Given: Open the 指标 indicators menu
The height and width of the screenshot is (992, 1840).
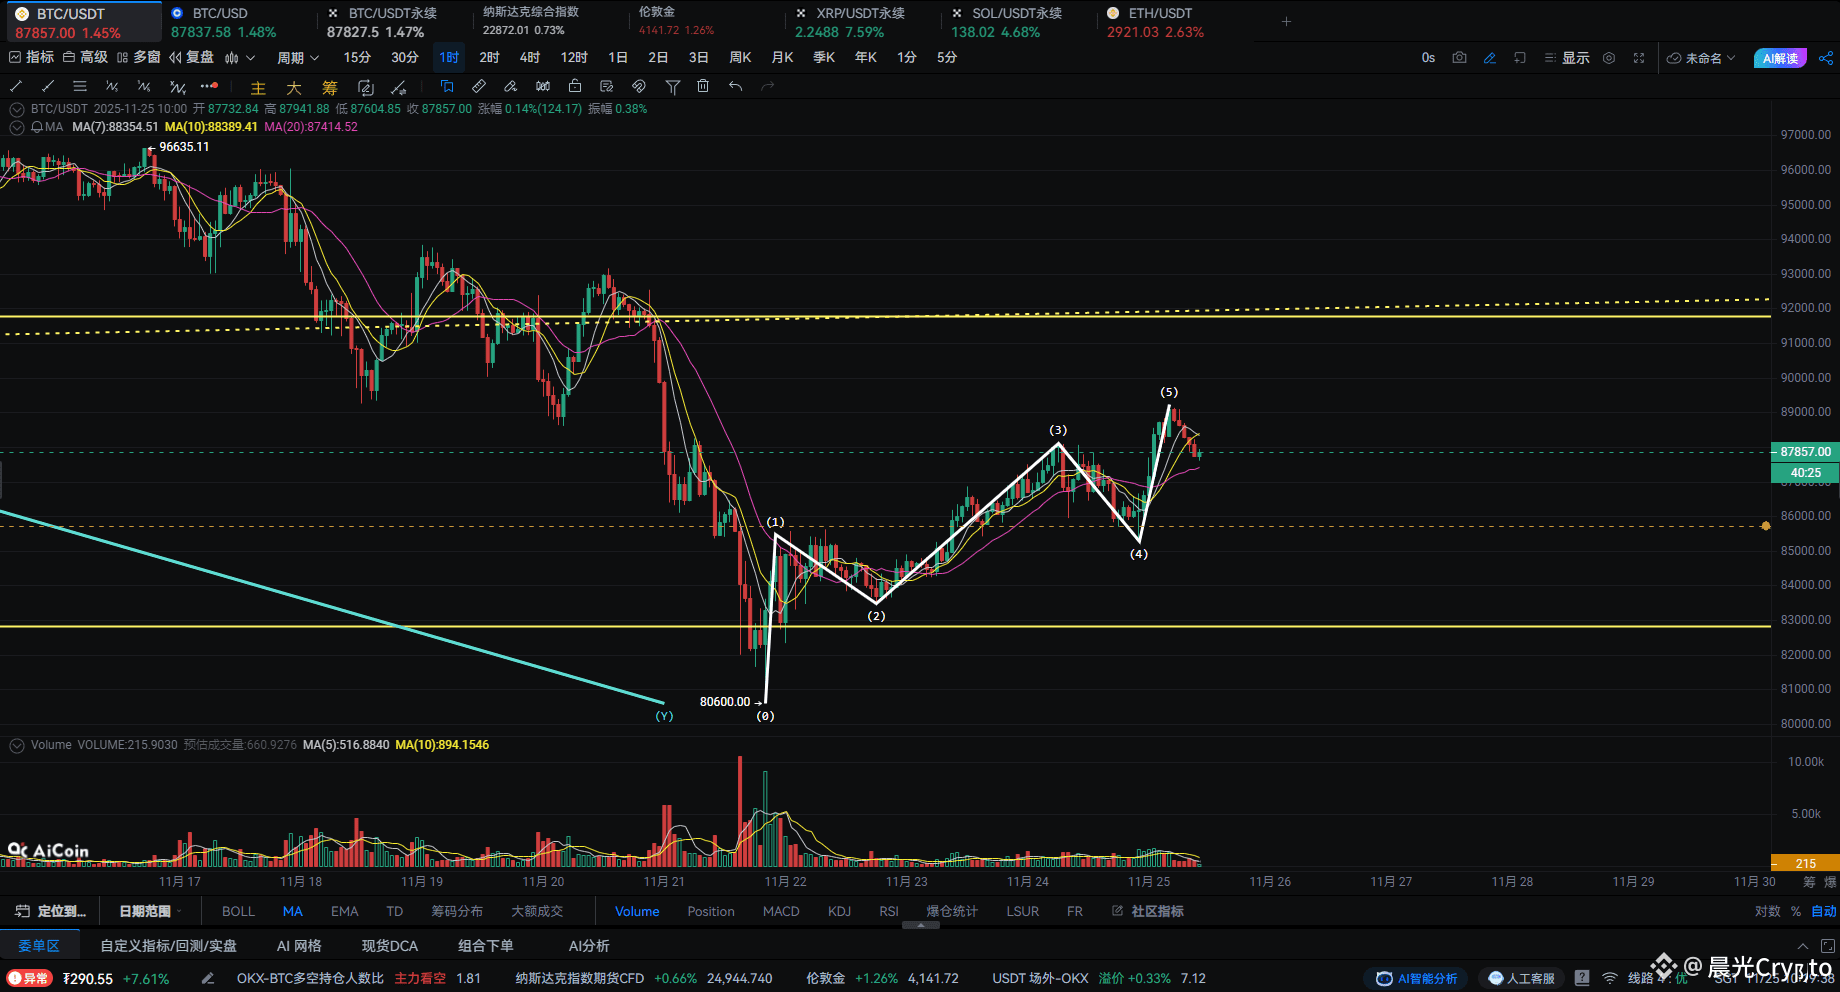Looking at the screenshot, I should [x=31, y=58].
